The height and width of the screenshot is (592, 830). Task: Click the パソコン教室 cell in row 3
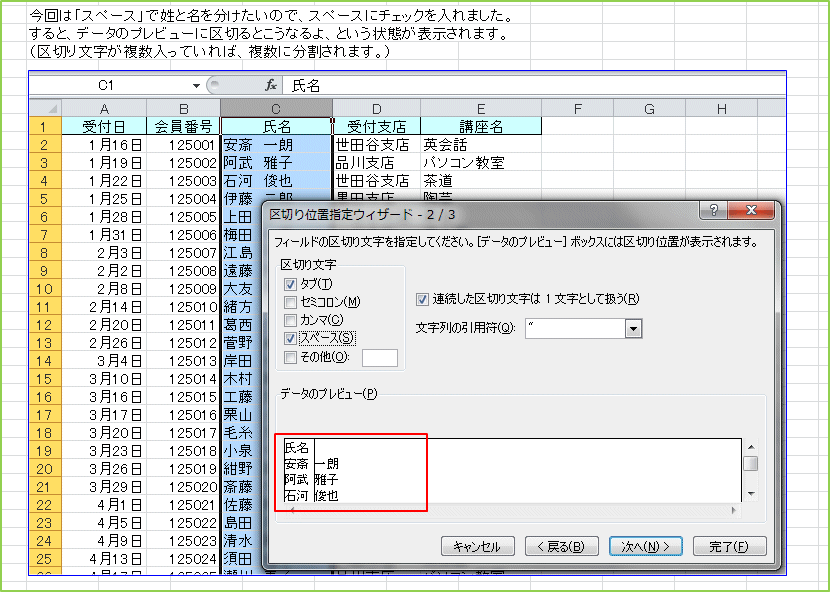[x=481, y=163]
